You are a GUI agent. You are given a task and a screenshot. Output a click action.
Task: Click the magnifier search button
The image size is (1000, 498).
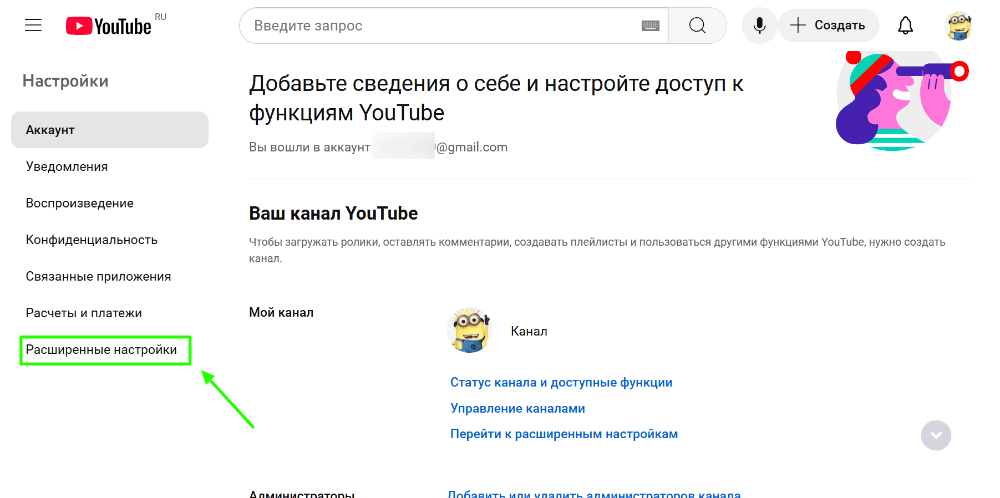698,26
